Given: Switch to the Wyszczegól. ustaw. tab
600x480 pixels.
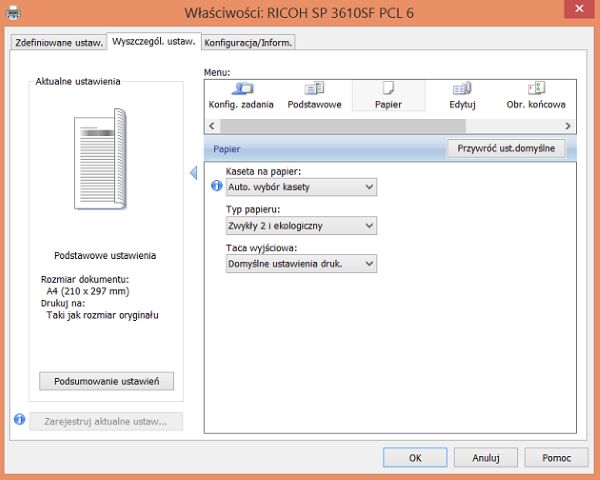Looking at the screenshot, I should point(154,41).
